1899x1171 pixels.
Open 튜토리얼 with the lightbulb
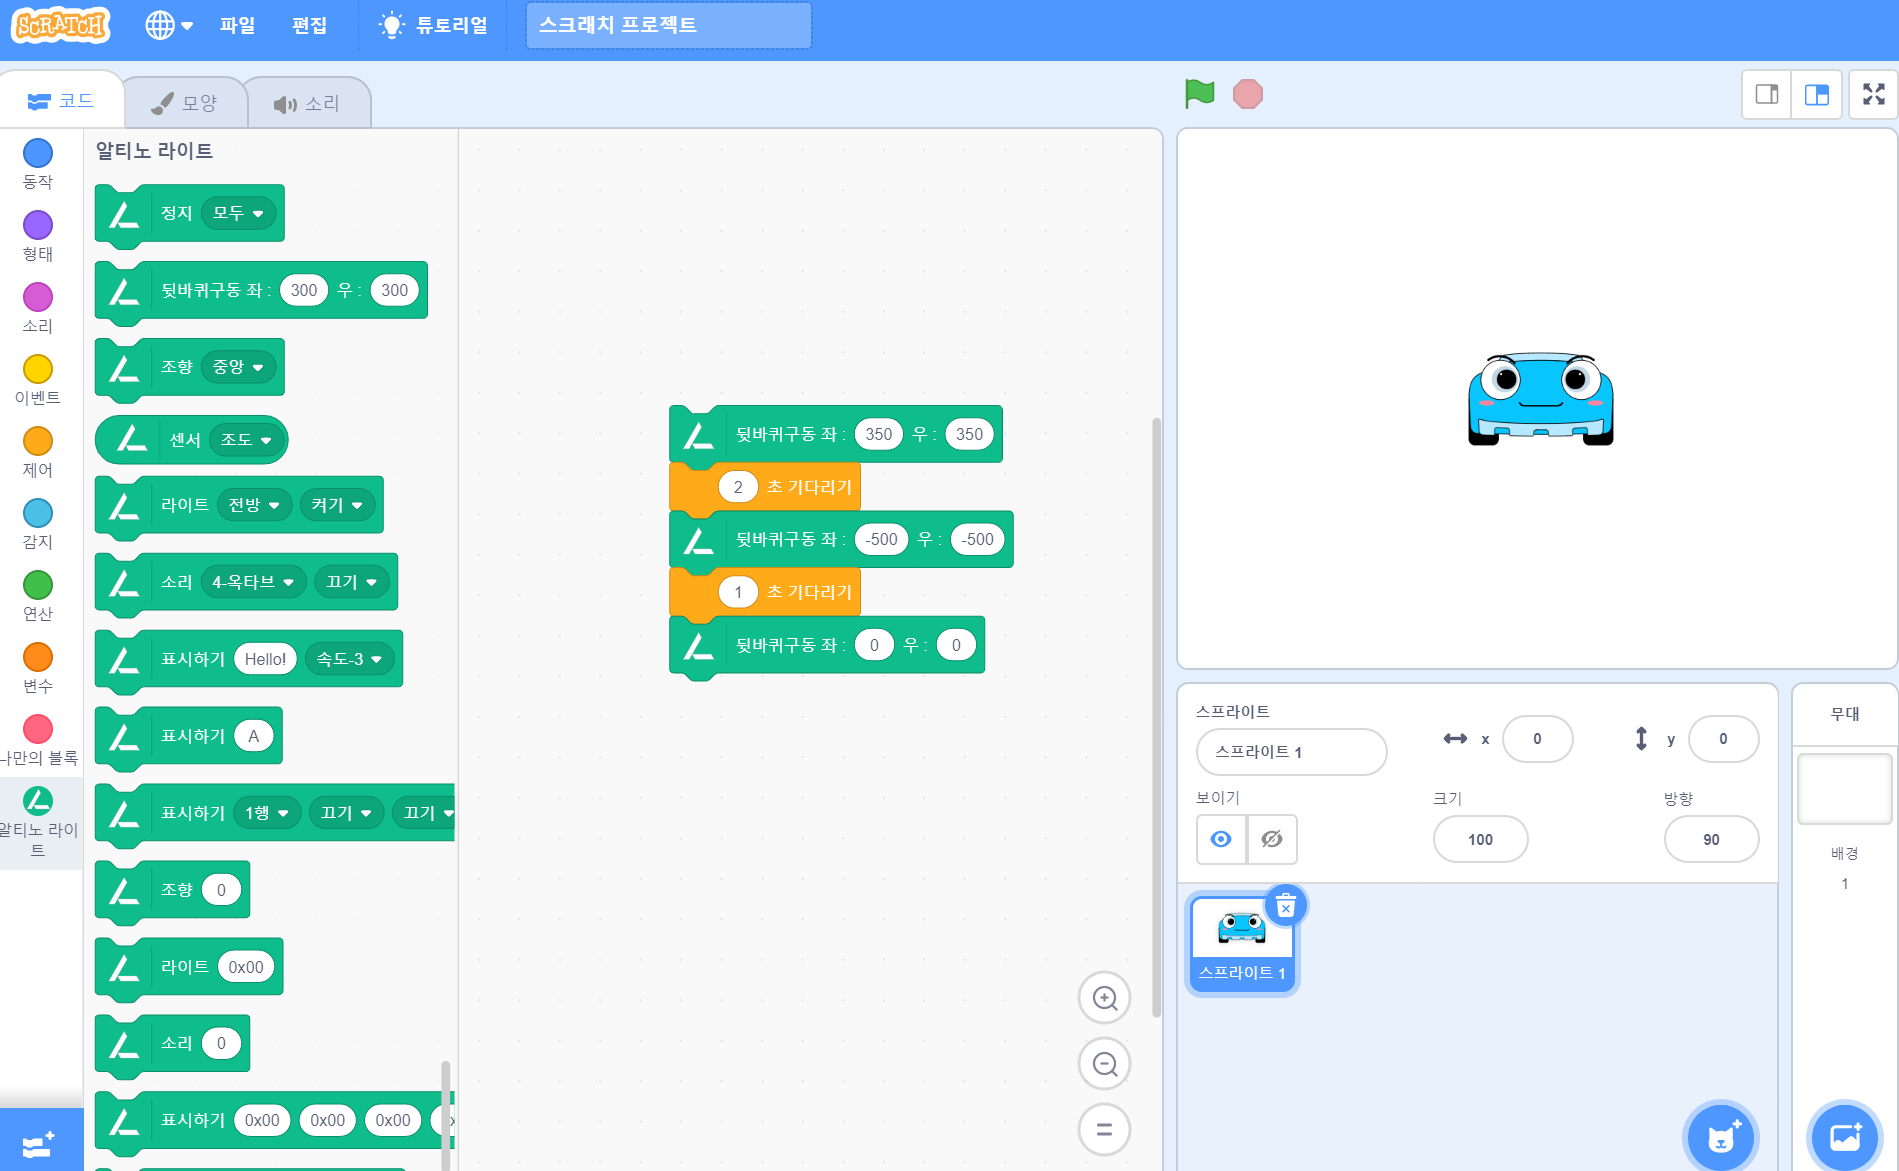433,25
